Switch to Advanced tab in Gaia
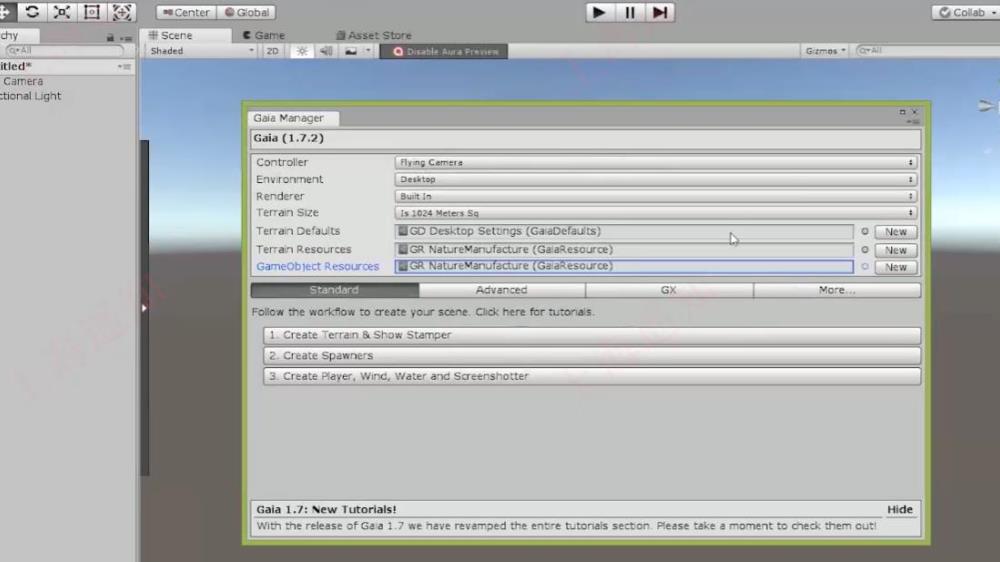Screen dimensions: 1000x562 tap(502, 290)
